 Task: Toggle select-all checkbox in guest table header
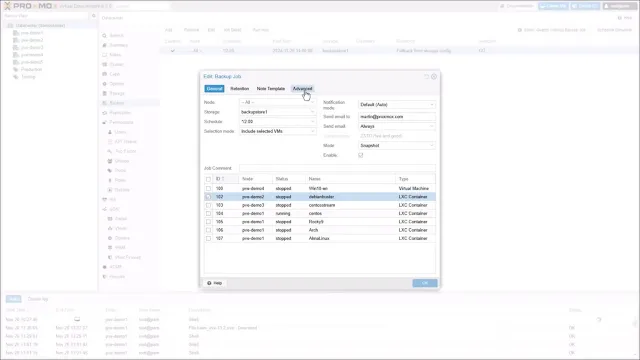208,179
